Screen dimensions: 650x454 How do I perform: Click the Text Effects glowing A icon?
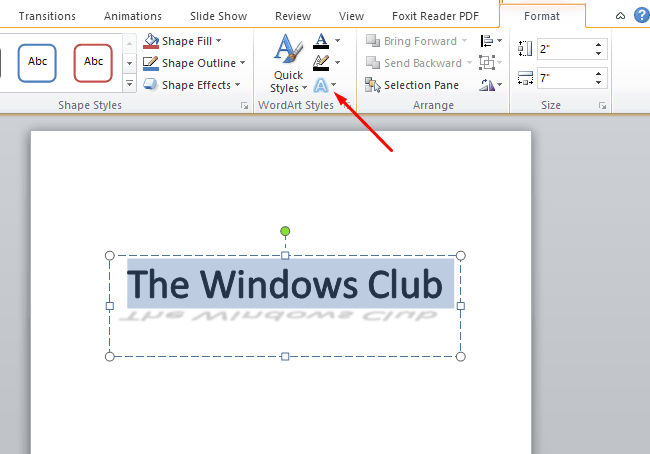click(320, 85)
